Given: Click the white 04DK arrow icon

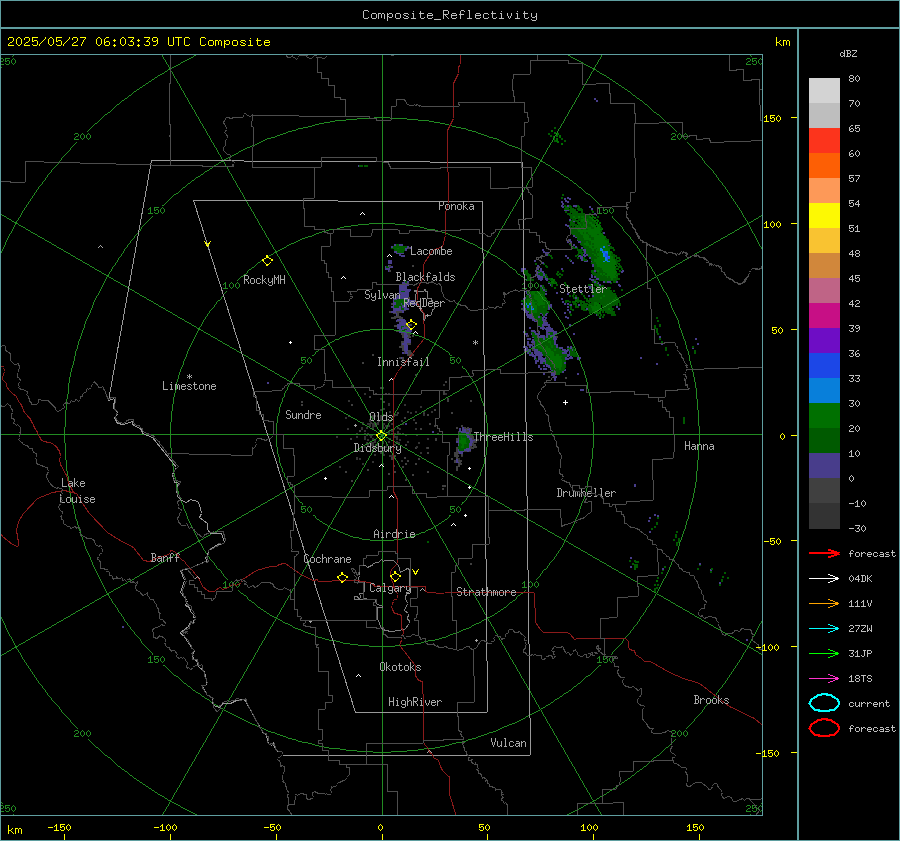Looking at the screenshot, I should pos(824,578).
